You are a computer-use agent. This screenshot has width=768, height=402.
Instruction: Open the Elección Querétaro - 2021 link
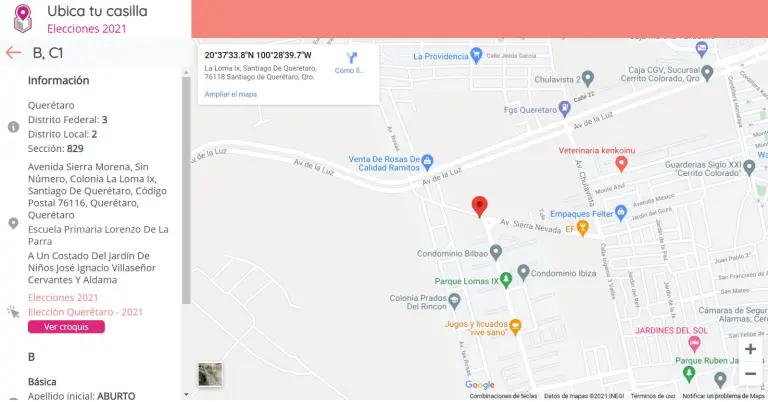(85, 312)
